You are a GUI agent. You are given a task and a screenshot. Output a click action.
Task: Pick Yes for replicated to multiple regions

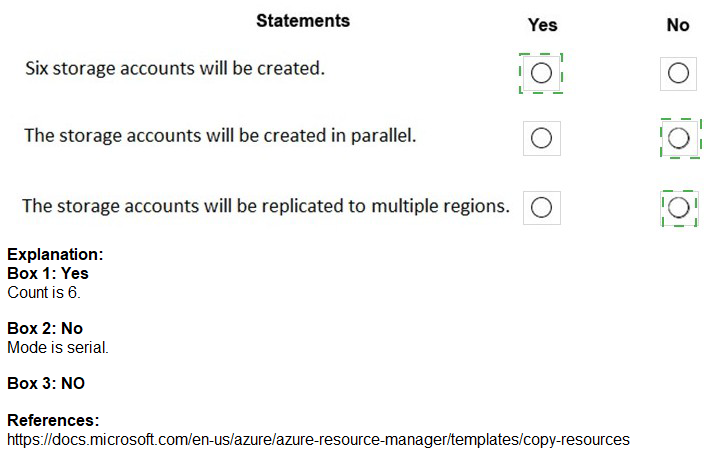coord(541,207)
